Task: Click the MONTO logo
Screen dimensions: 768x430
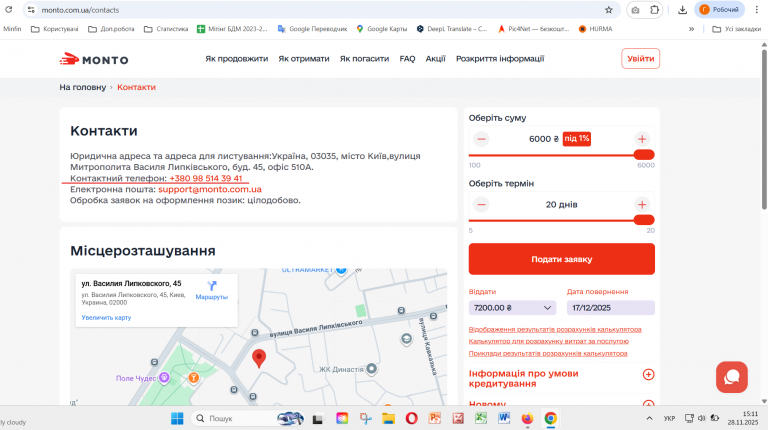Action: (x=94, y=59)
